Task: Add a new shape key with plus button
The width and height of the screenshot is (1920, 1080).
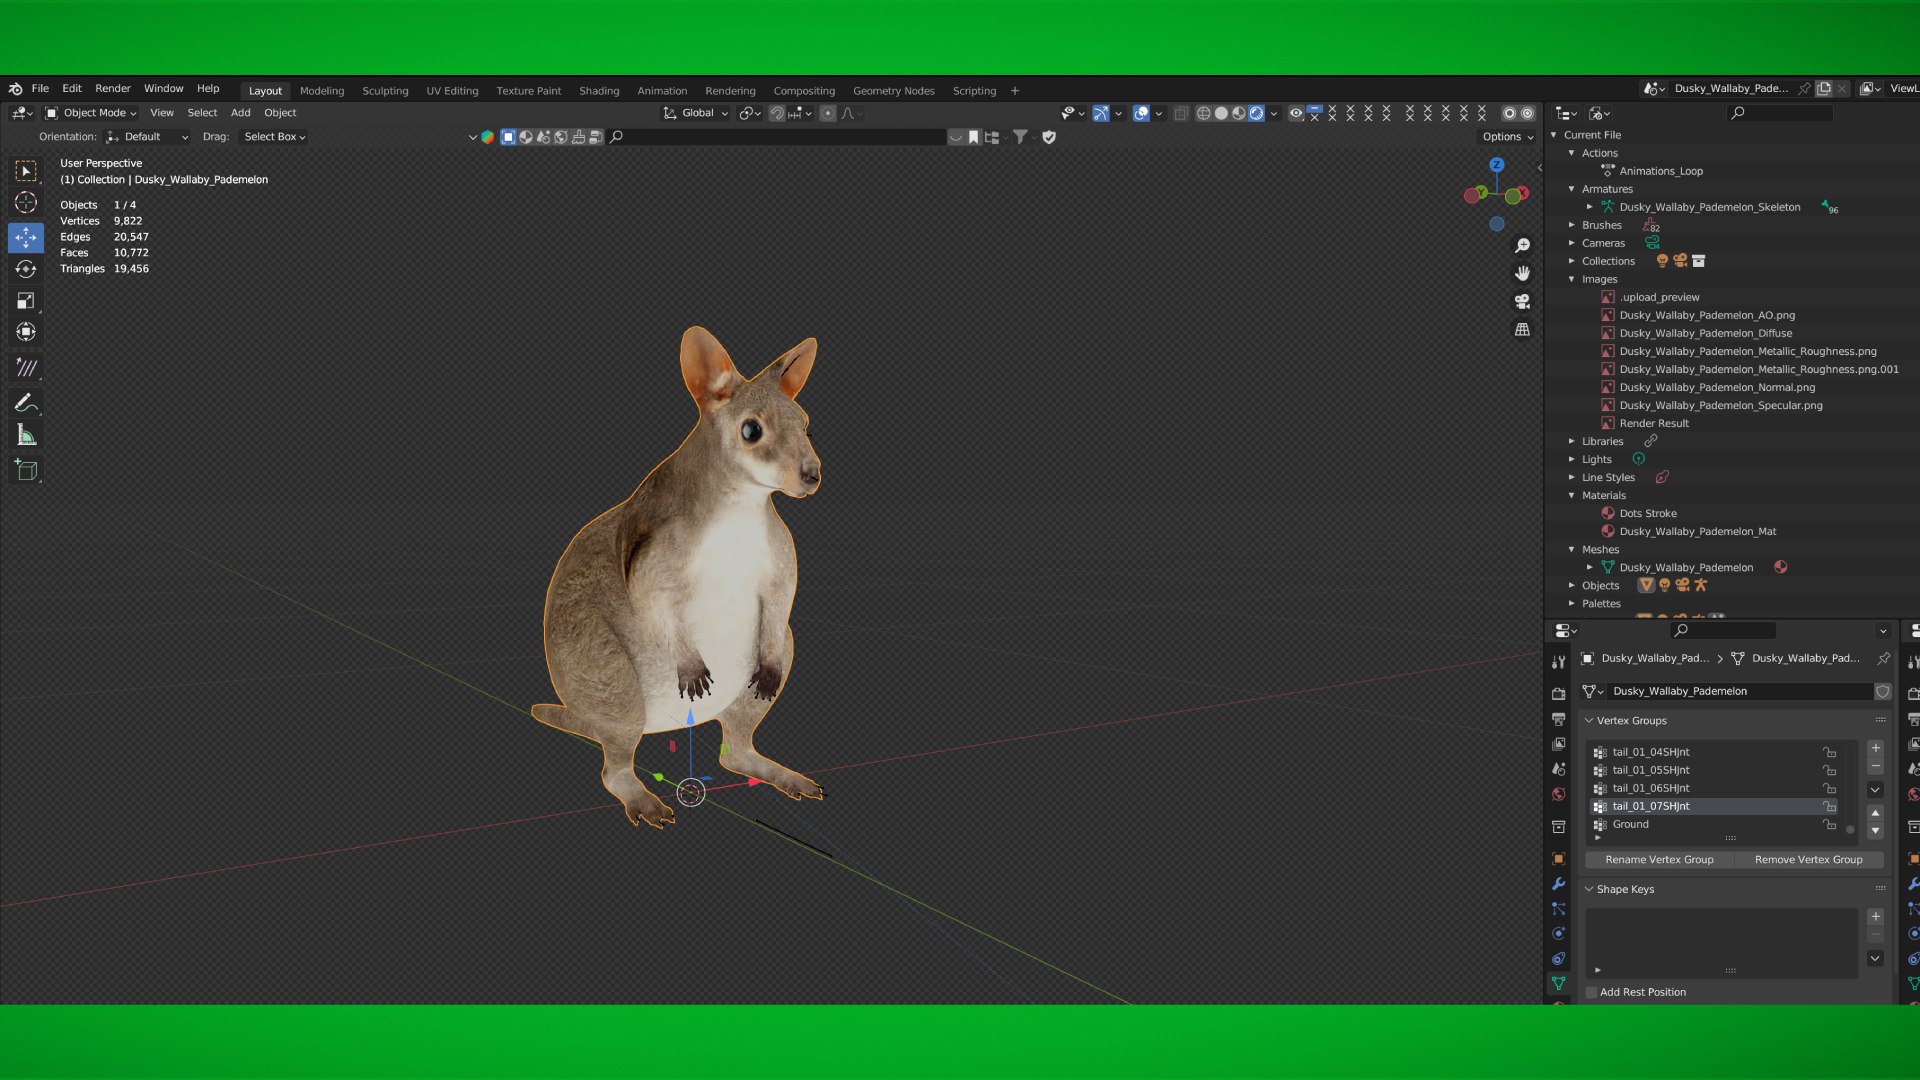Action: (1875, 917)
